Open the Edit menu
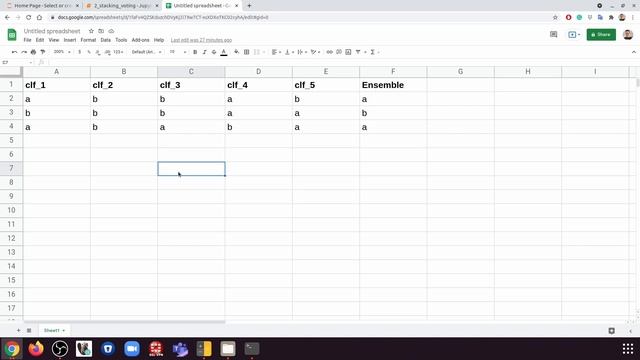 coord(40,40)
